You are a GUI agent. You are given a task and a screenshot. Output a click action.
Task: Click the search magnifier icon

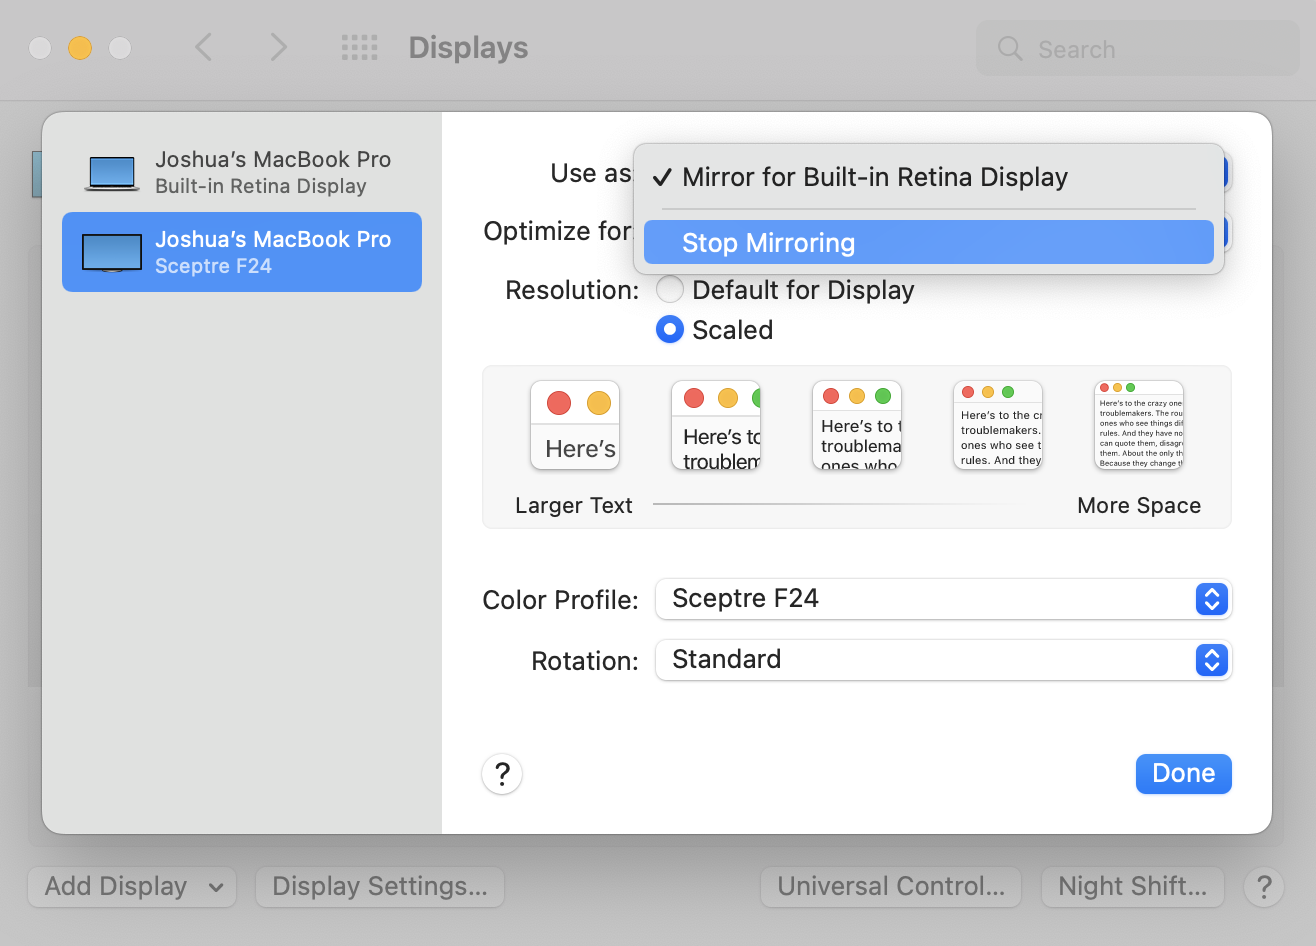pos(1009,48)
